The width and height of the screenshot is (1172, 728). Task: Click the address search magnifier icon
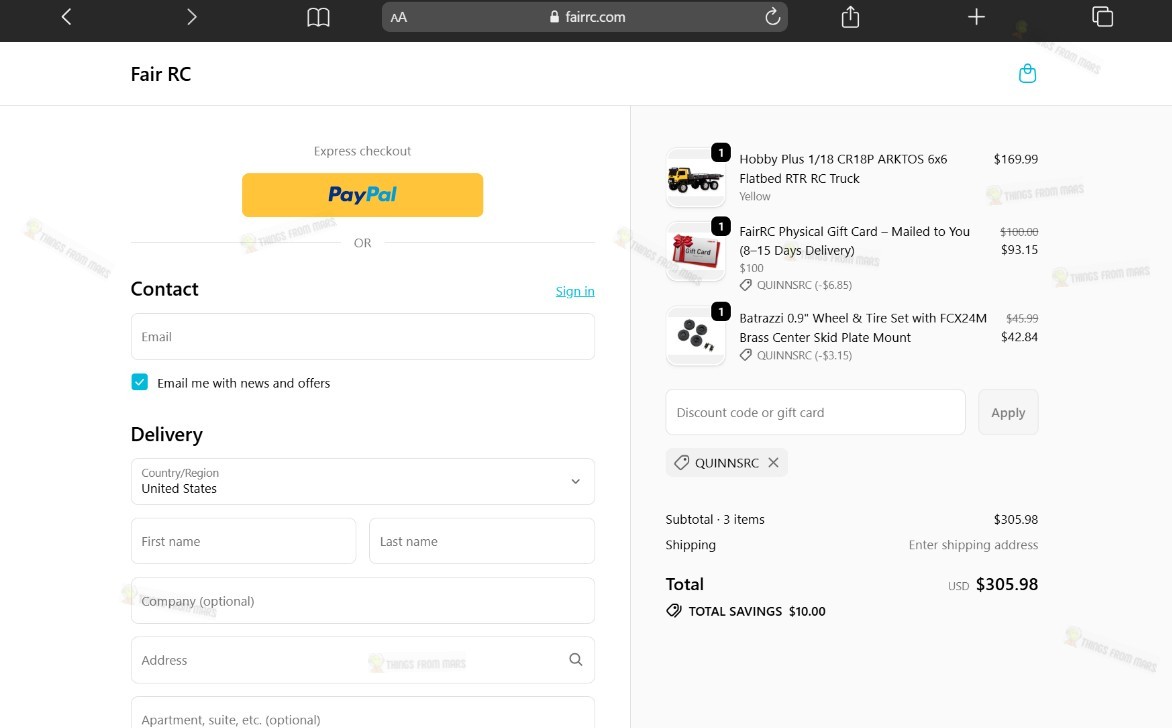576,659
